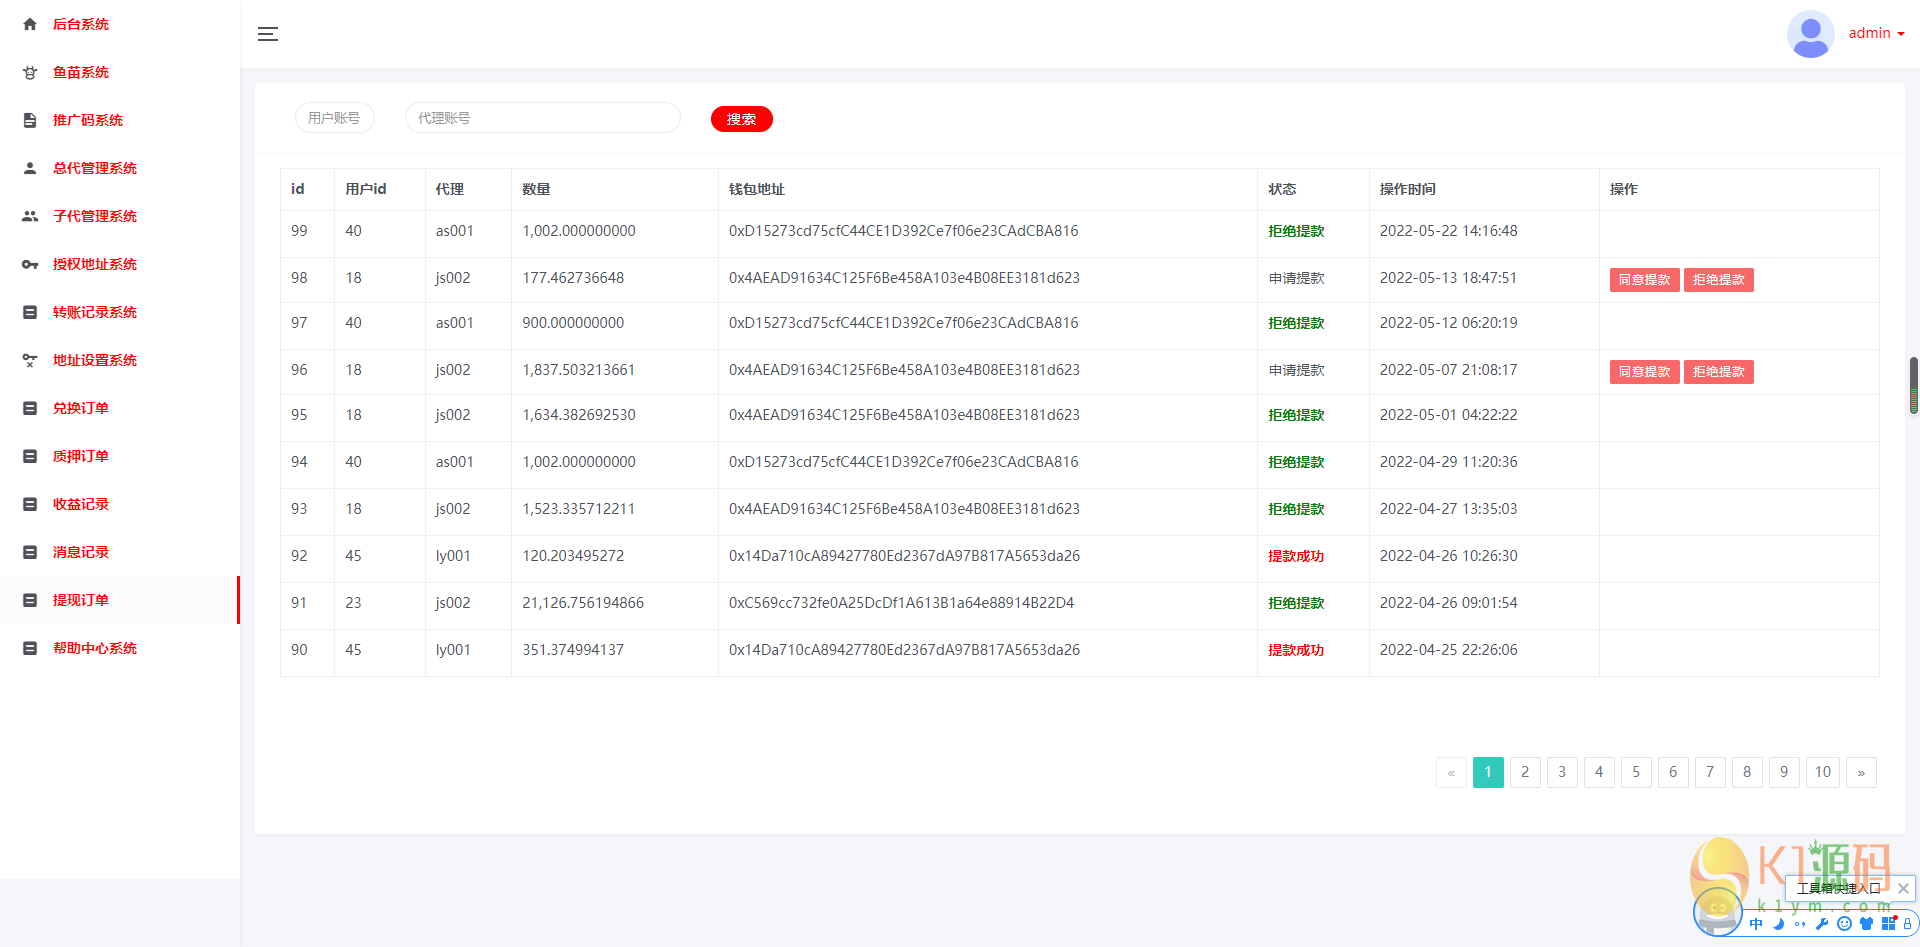The image size is (1920, 947).
Task: Click the person icon beside 总代管理系统
Action: (30, 168)
